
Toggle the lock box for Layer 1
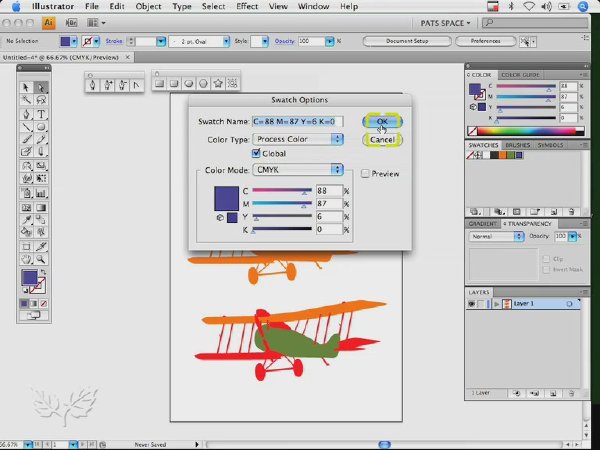(481, 304)
